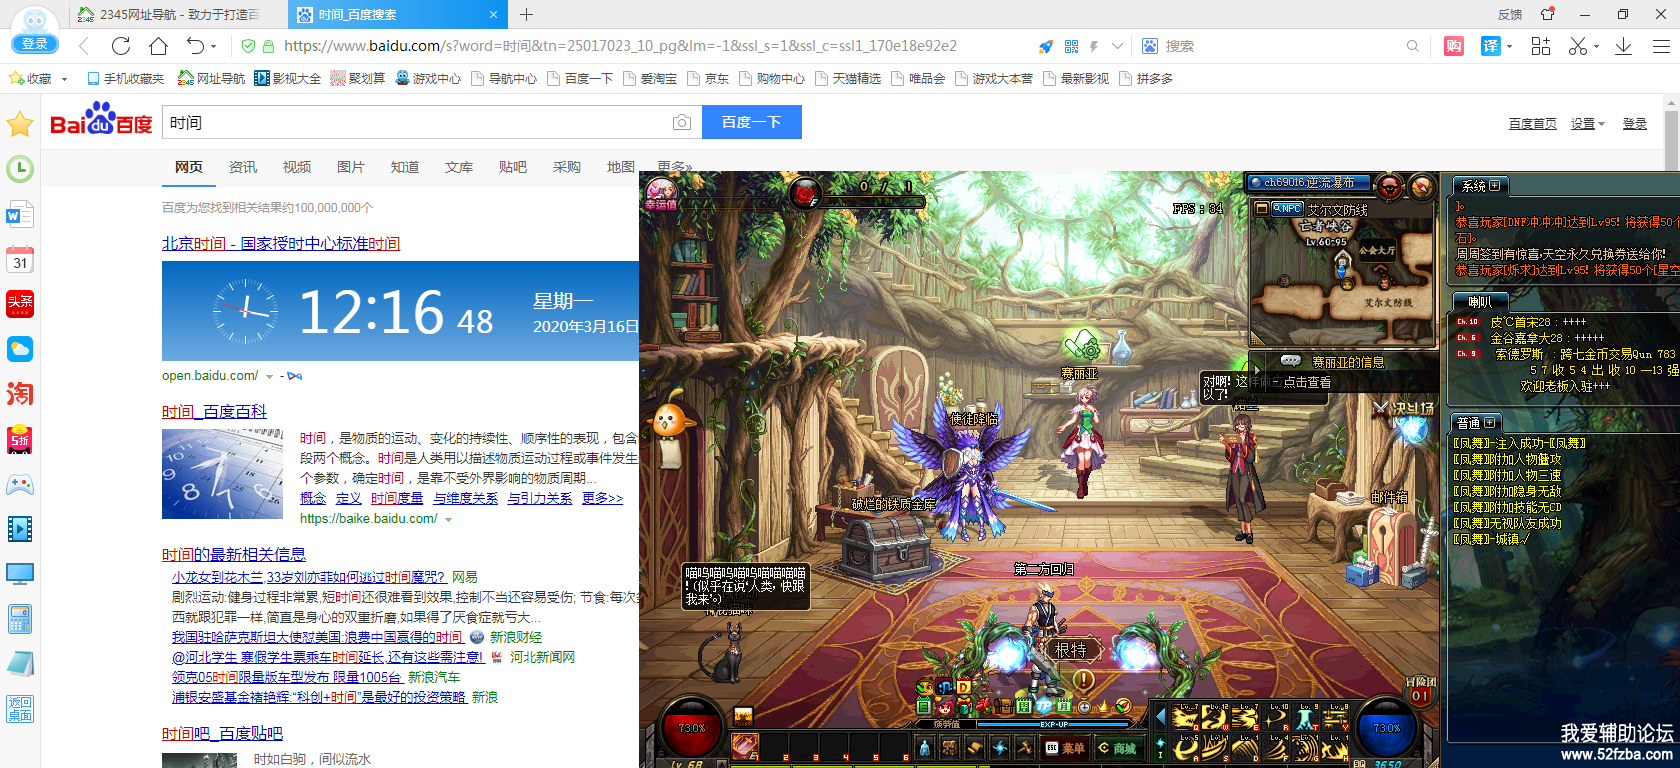
Task: Open the 京东 bookmark
Action: 709,78
